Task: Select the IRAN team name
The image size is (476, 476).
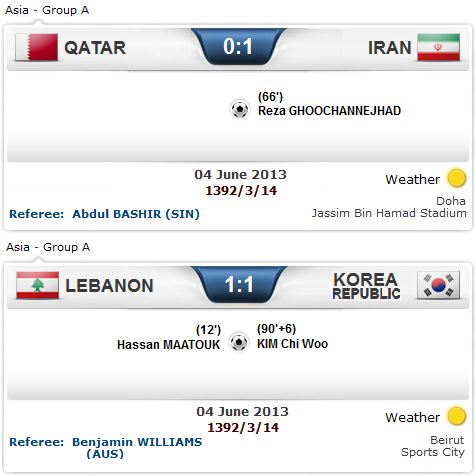Action: 390,48
